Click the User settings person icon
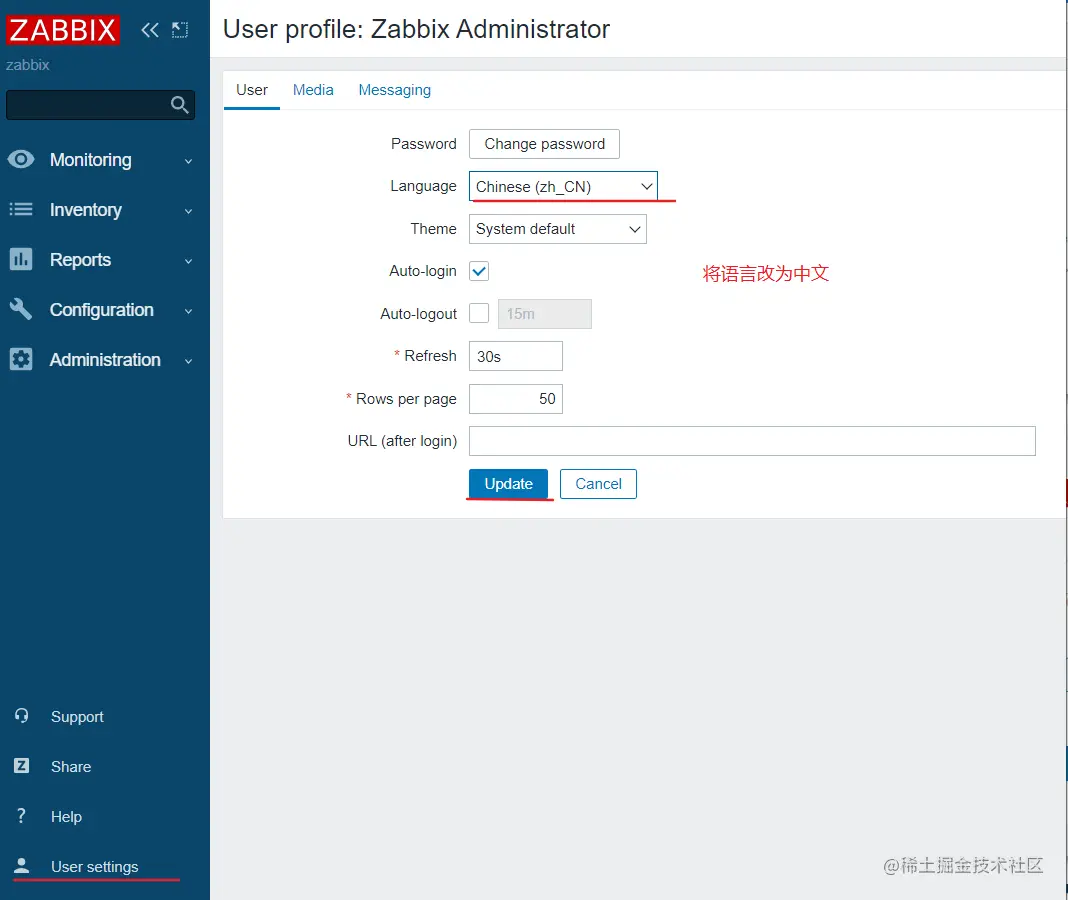Screen dimensions: 1068x900 click(22, 866)
